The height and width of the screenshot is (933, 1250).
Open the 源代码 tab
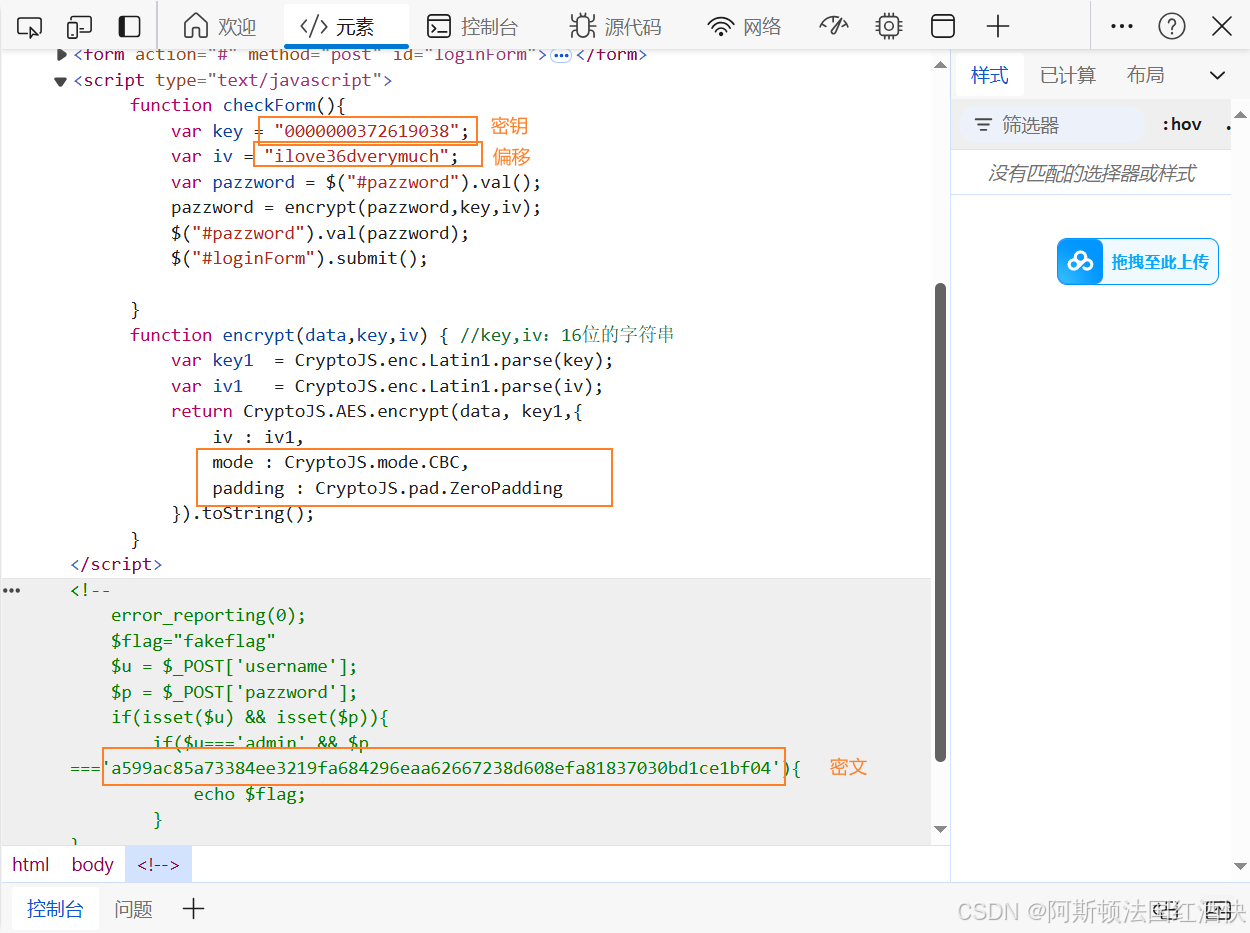click(x=615, y=26)
